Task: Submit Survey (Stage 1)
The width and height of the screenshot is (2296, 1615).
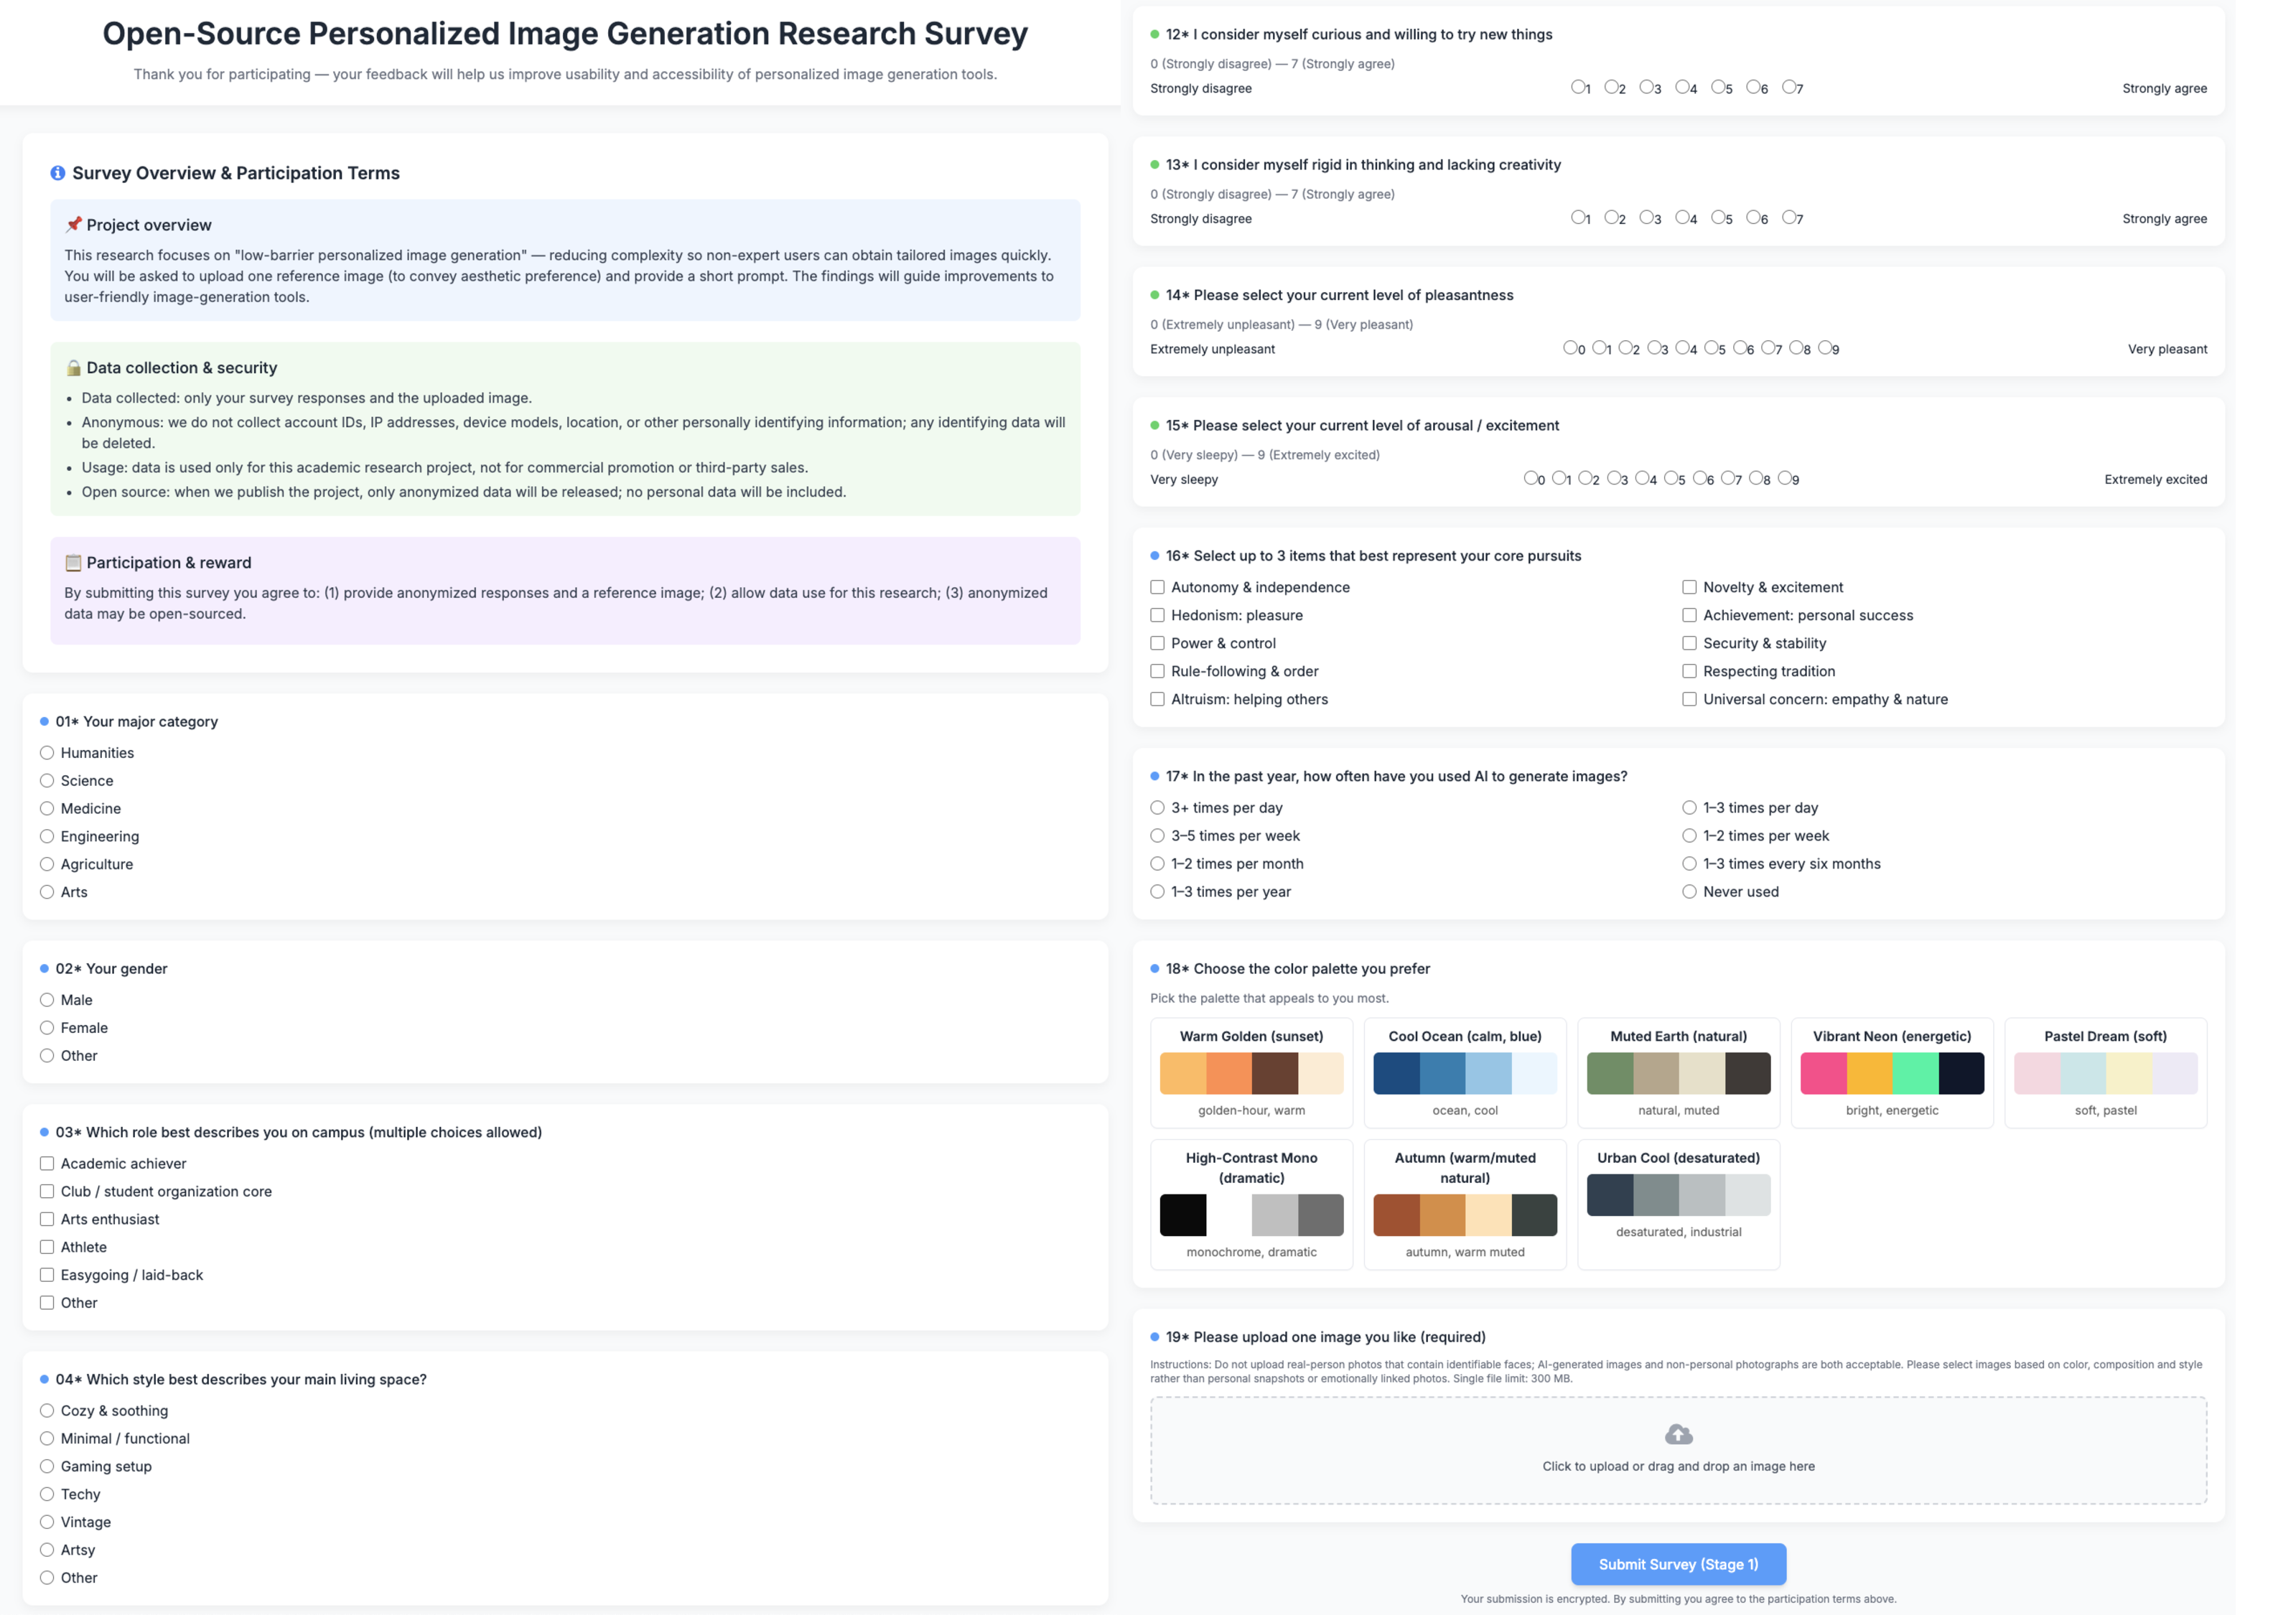Action: (1678, 1564)
